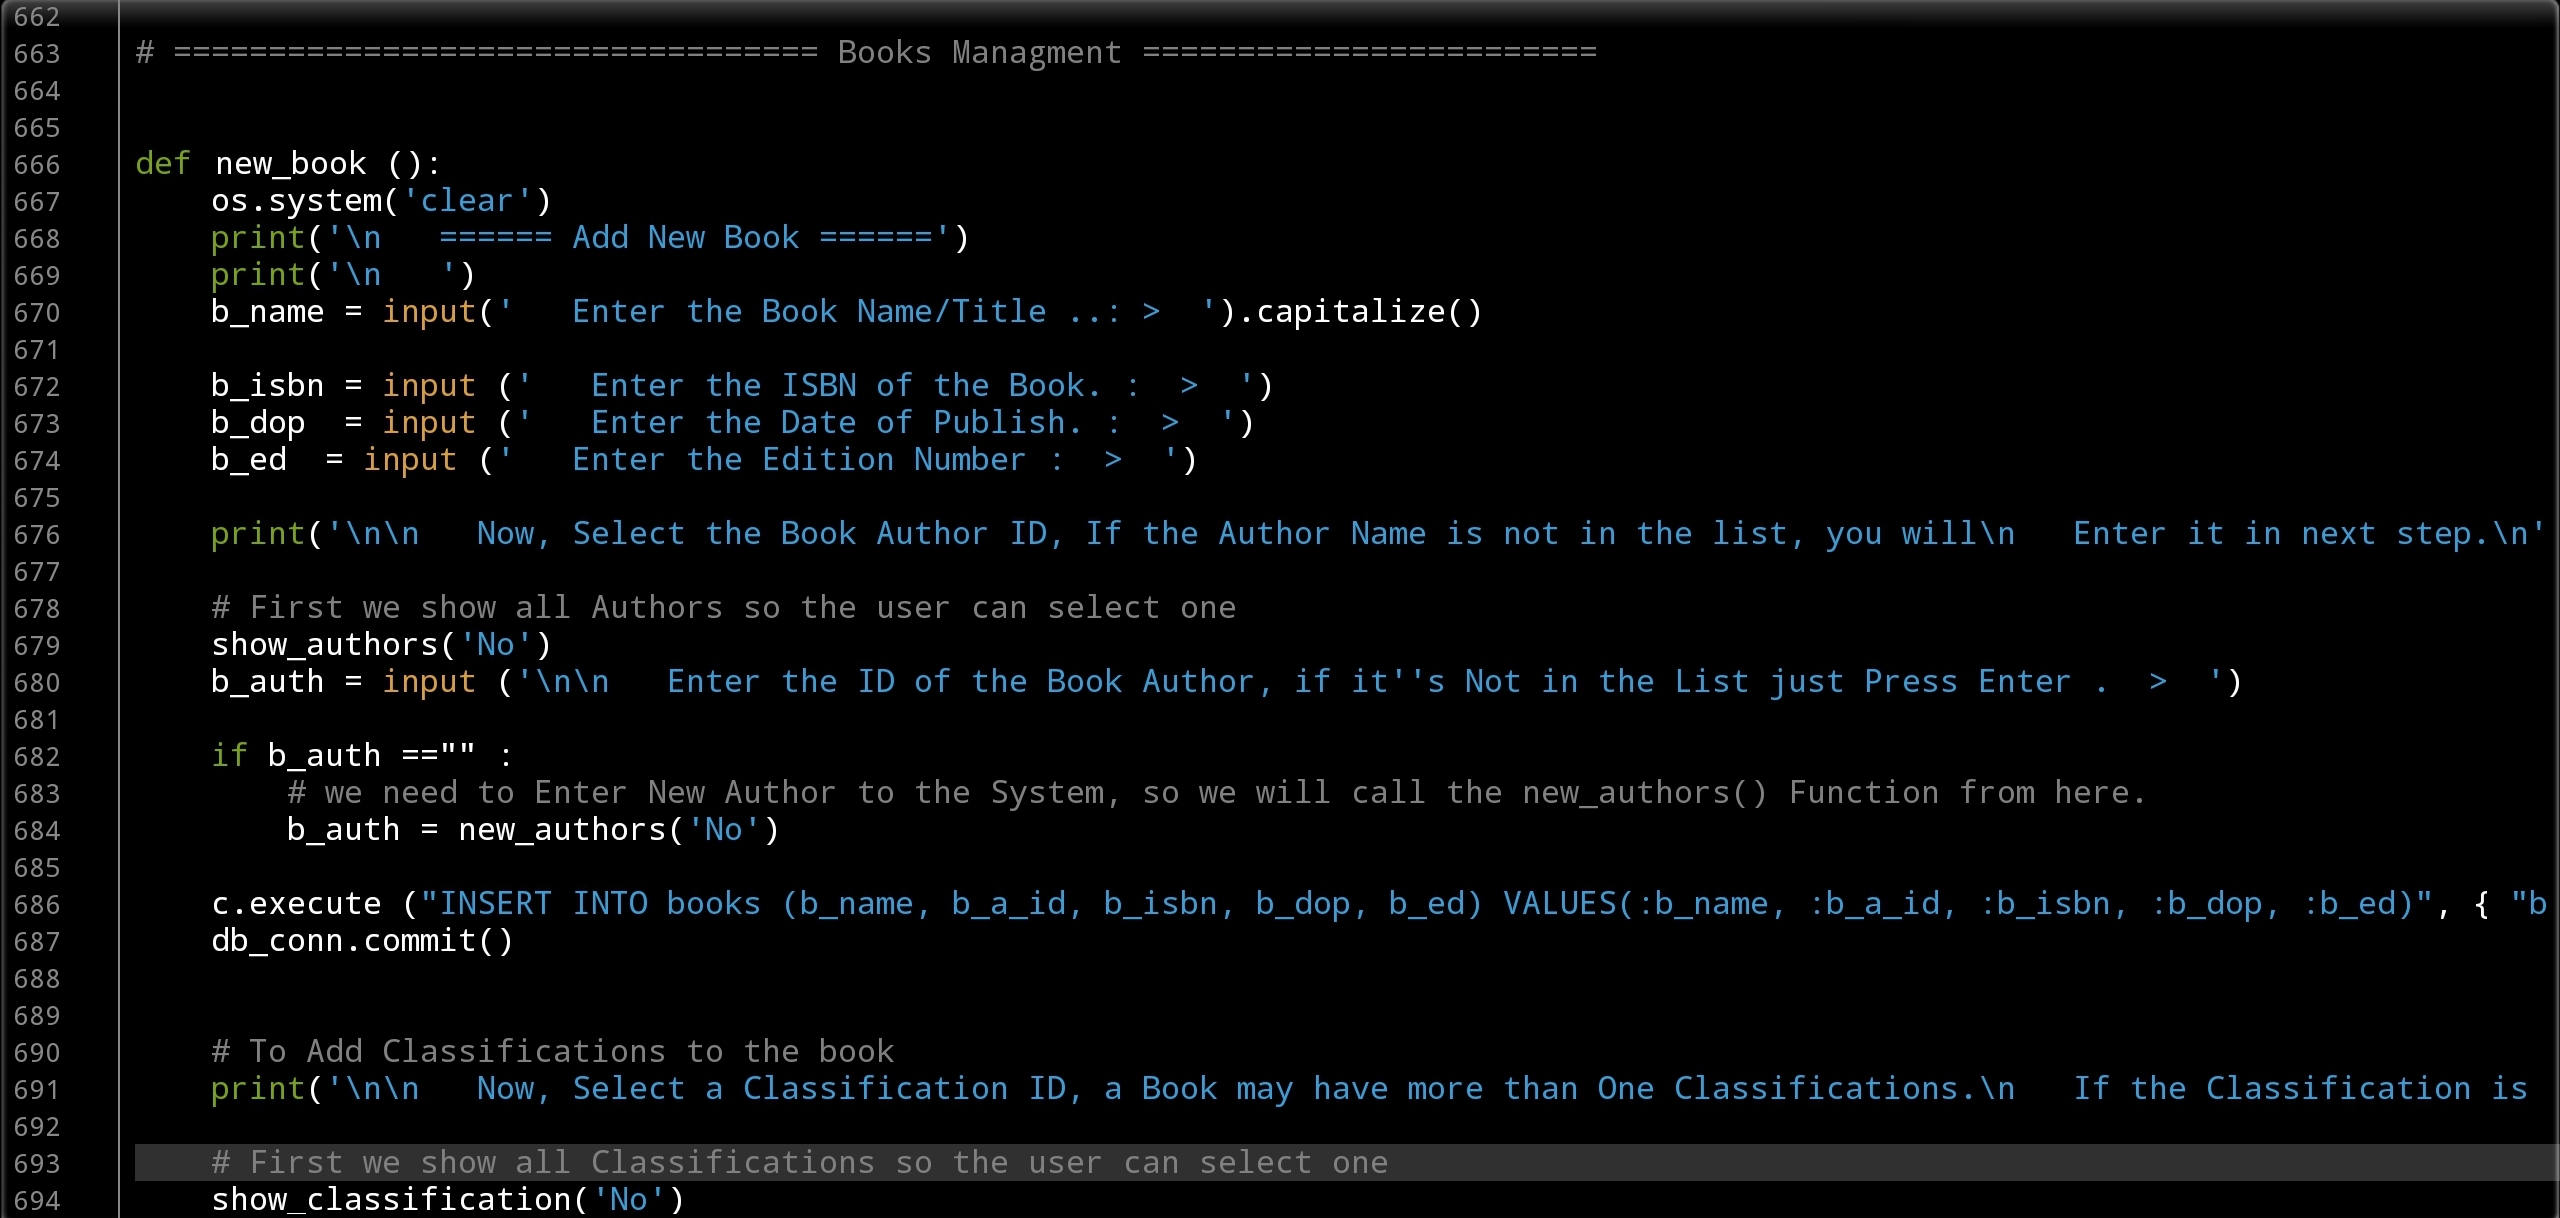Click the highlighted comment on line 693
Image resolution: width=2560 pixels, height=1218 pixels.
pyautogui.click(x=799, y=1163)
